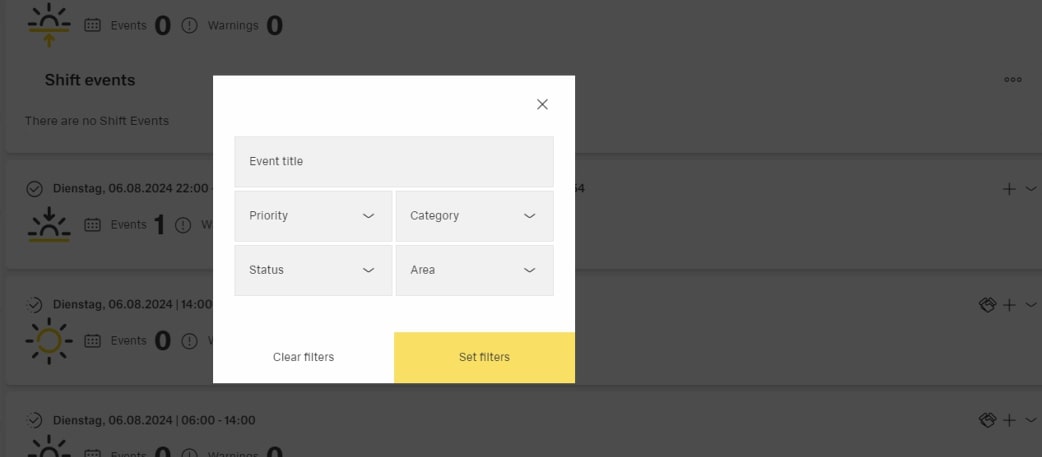The height and width of the screenshot is (457, 1042).
Task: Expand the Area dropdown
Action: point(474,270)
